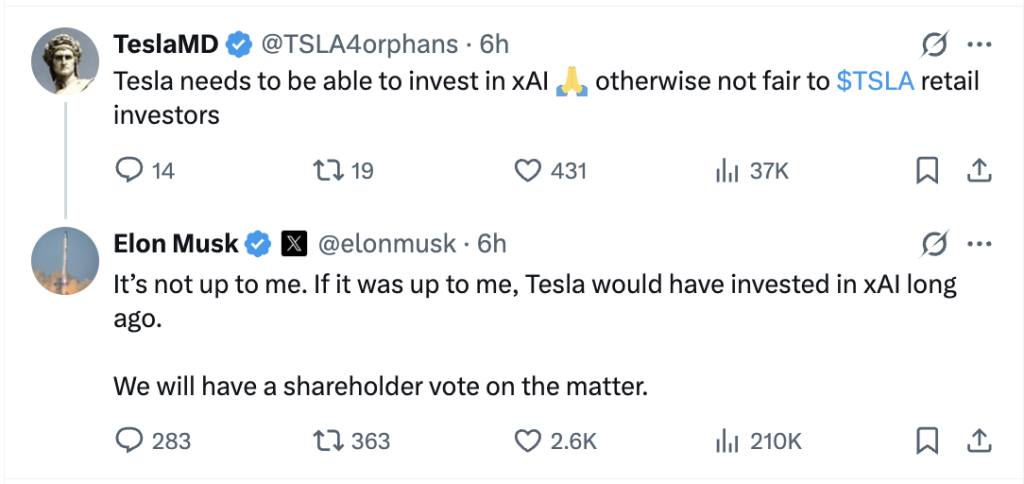Retweet Elon Musk's reply
Screen dimensions: 1024x484
coord(327,440)
